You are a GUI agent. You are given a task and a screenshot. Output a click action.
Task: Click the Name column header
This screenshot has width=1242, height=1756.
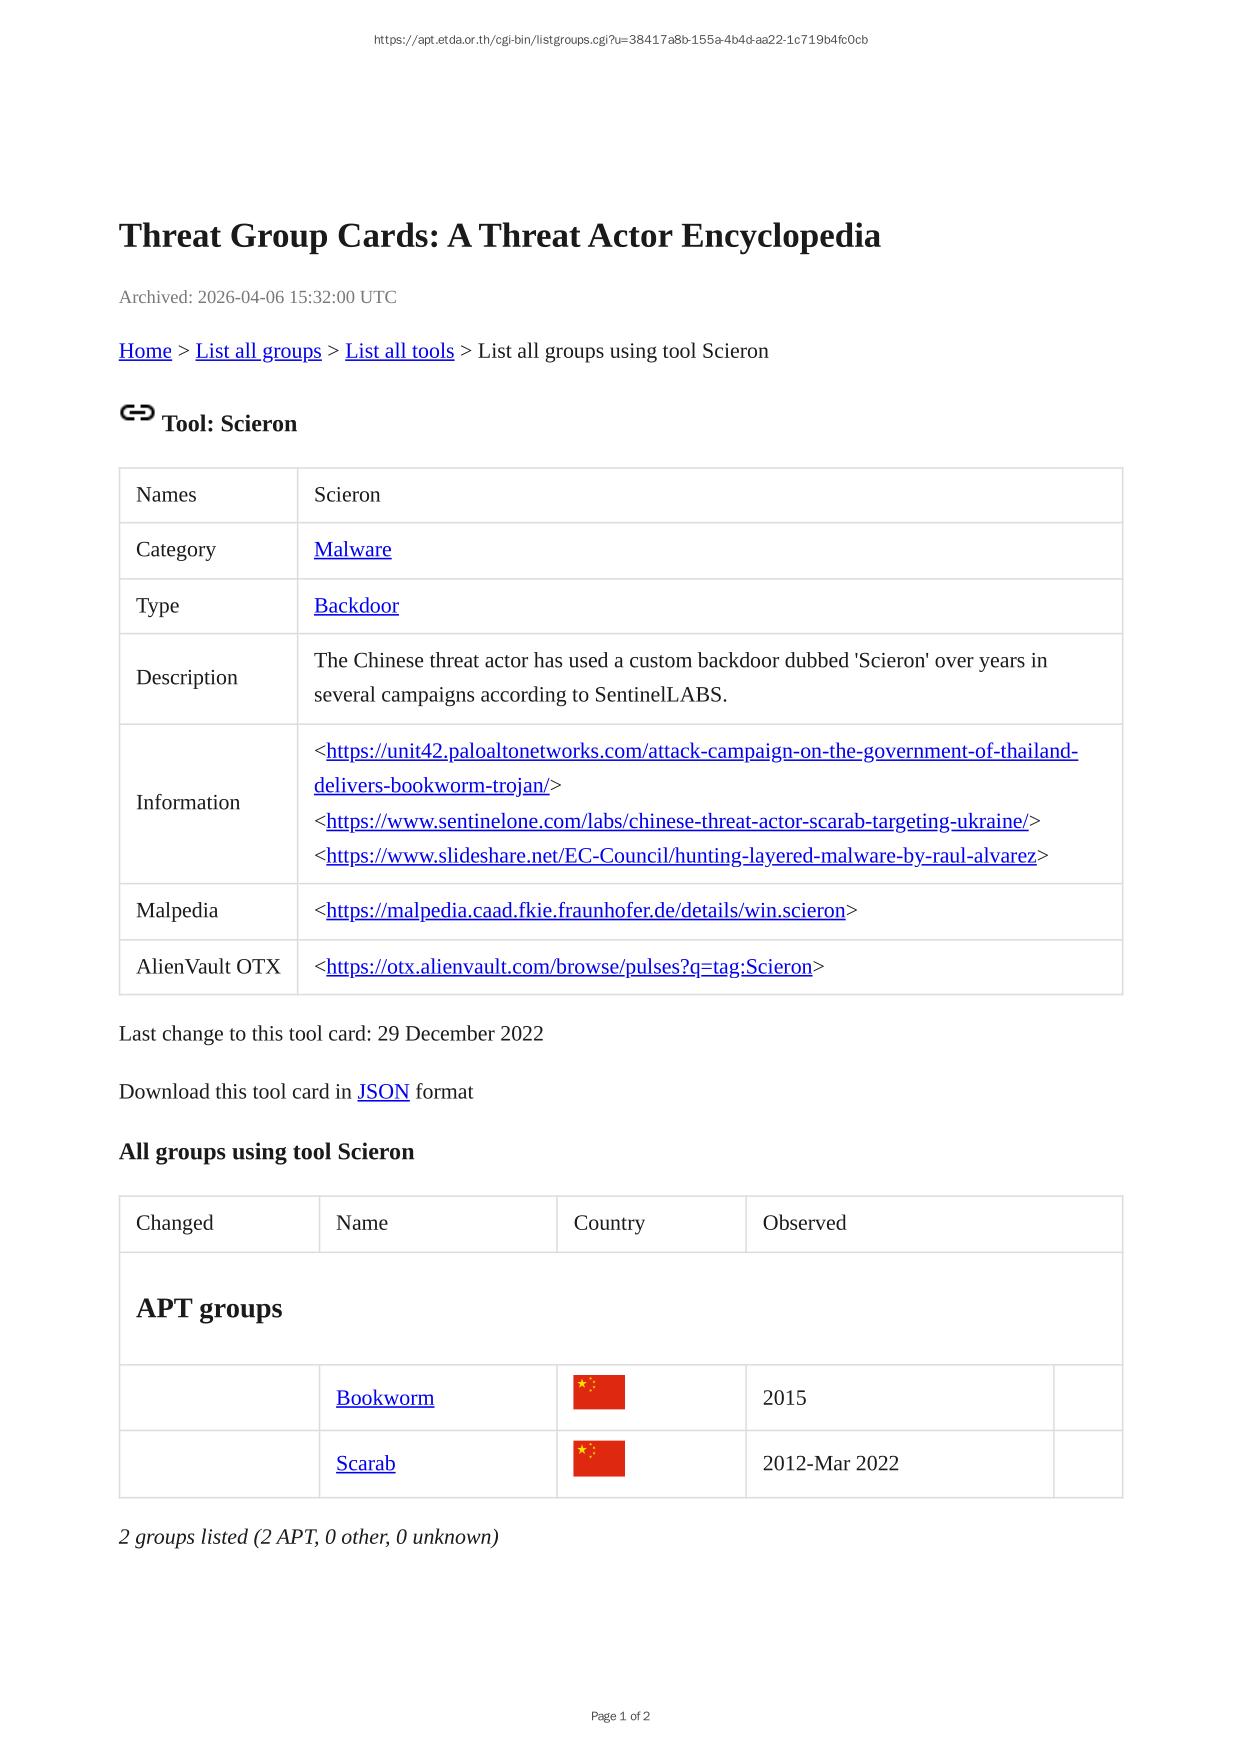click(x=362, y=1223)
